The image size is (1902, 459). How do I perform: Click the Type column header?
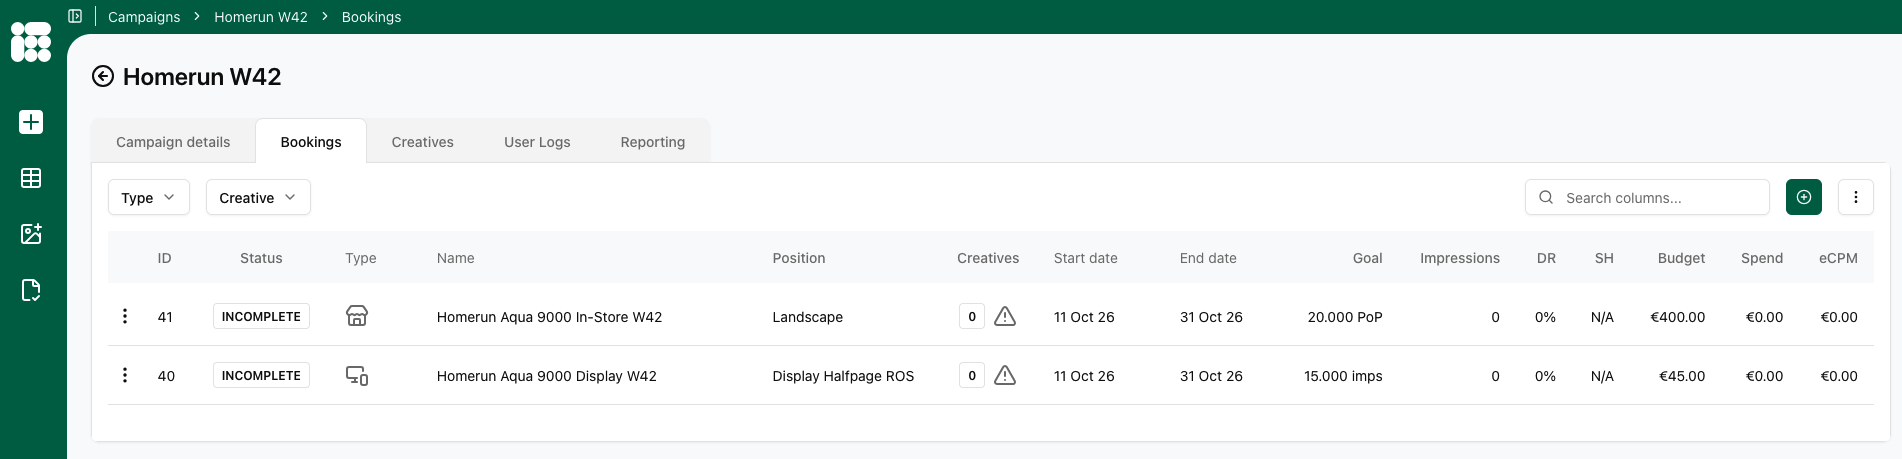(x=361, y=258)
